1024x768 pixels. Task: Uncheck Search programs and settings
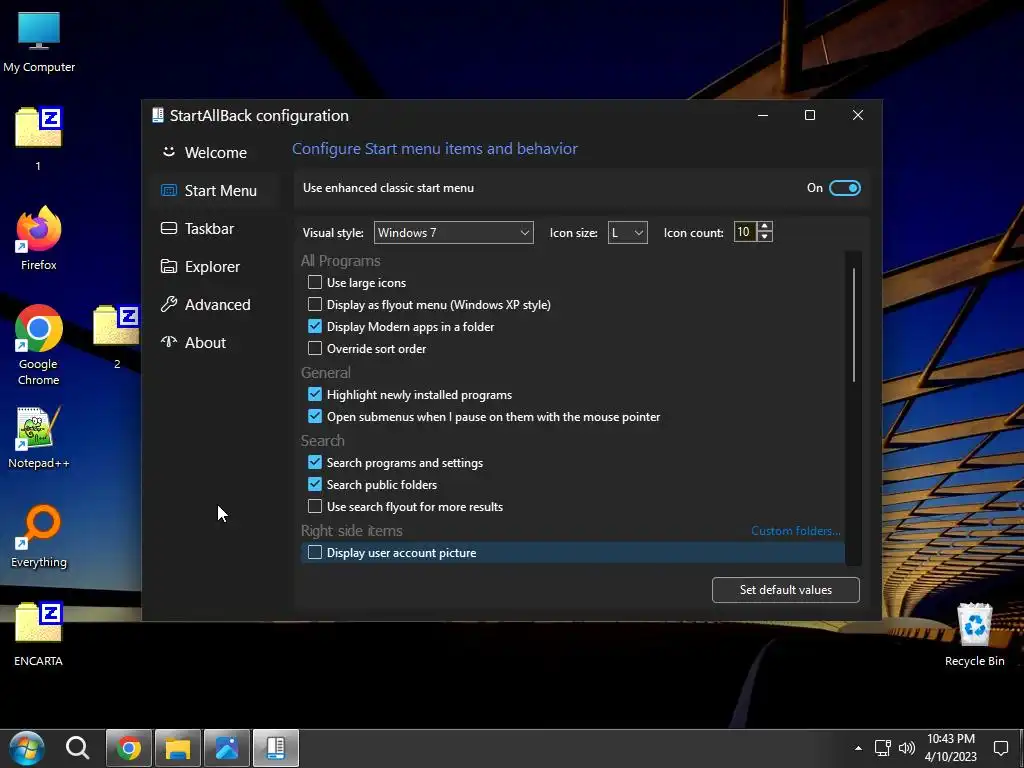[315, 462]
